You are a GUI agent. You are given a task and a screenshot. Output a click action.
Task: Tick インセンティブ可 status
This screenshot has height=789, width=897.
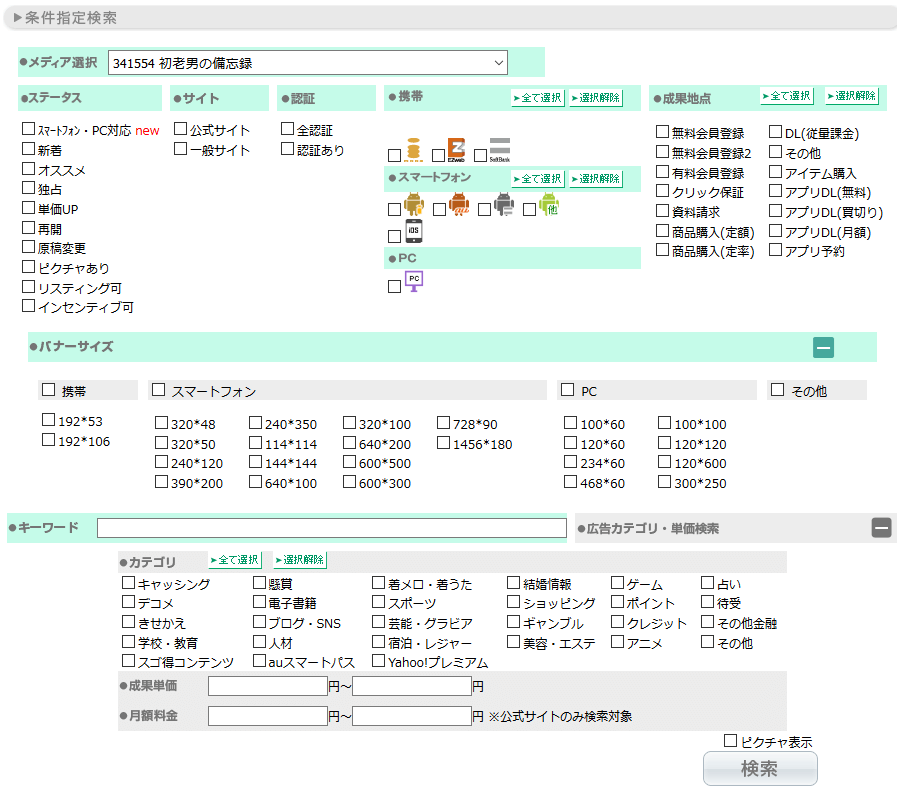28,306
